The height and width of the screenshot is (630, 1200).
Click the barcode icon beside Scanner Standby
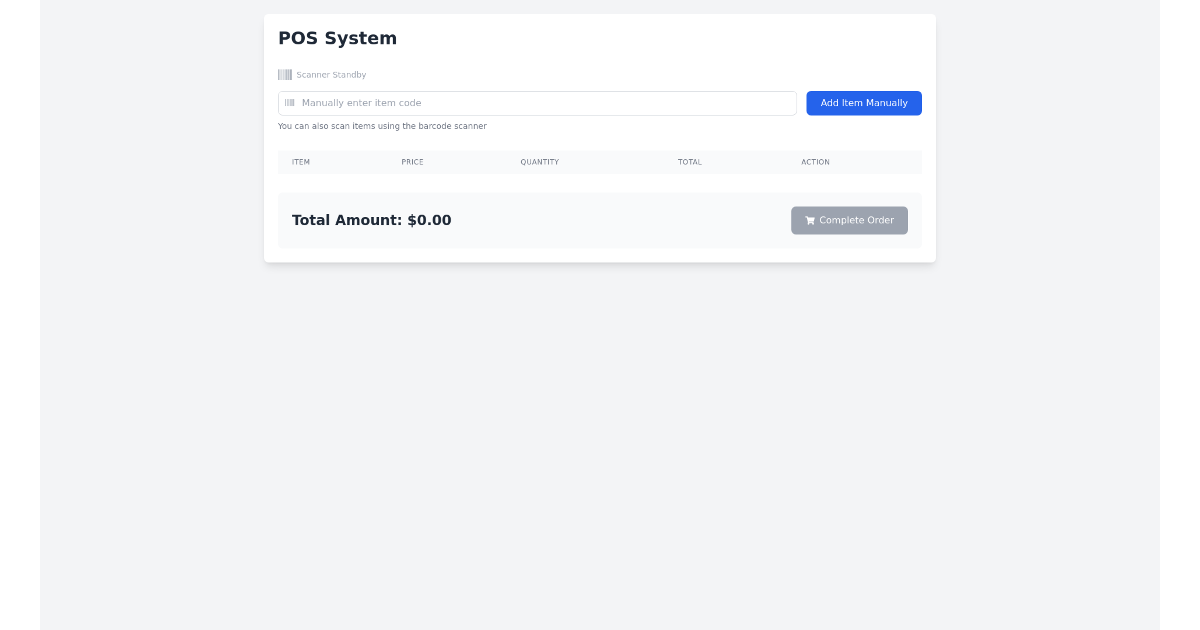pyautogui.click(x=285, y=74)
